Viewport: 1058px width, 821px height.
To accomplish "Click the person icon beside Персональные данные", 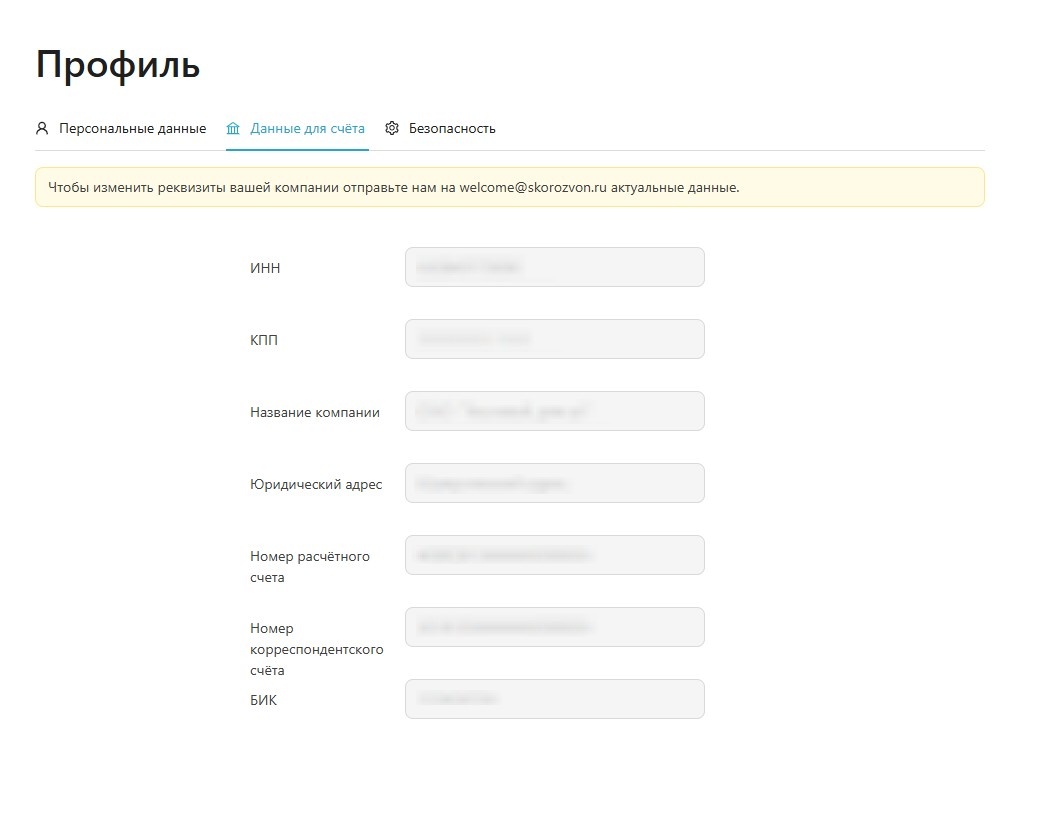I will (42, 129).
